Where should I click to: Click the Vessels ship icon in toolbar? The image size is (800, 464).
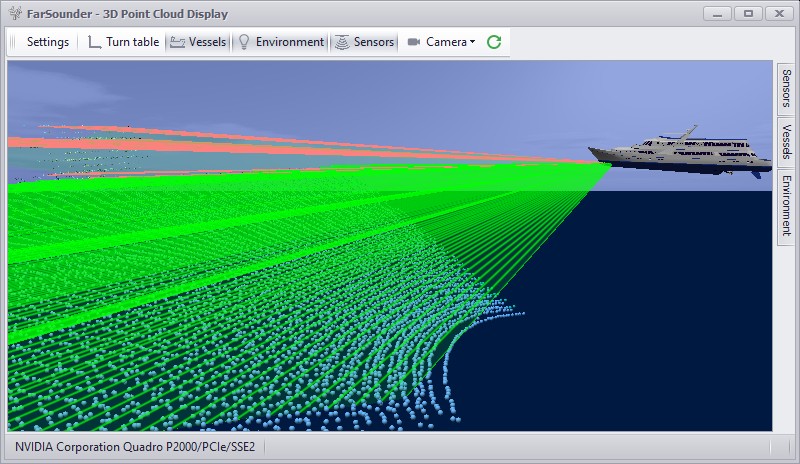[x=177, y=42]
